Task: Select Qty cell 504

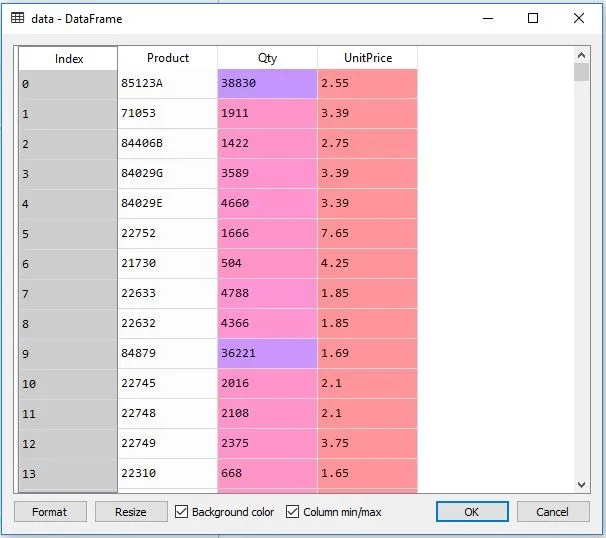Action: (267, 264)
